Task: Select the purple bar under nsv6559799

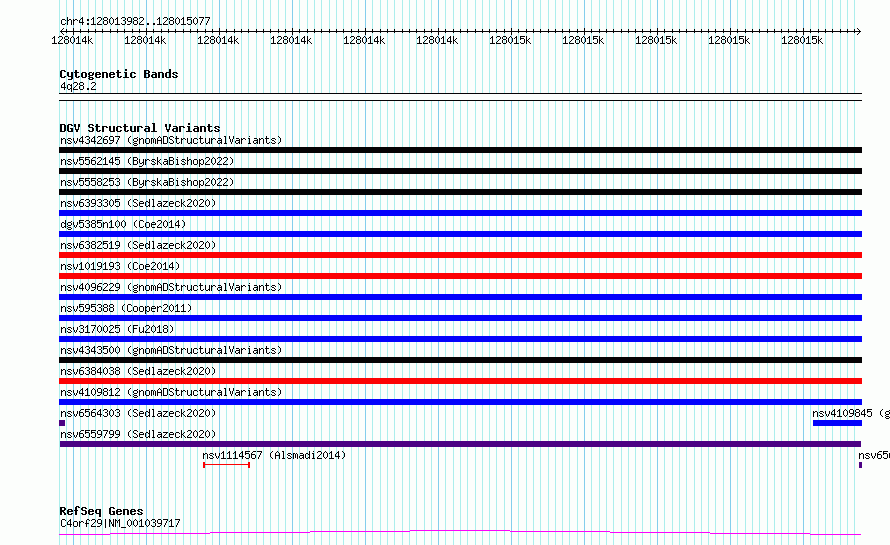Action: click(x=460, y=444)
